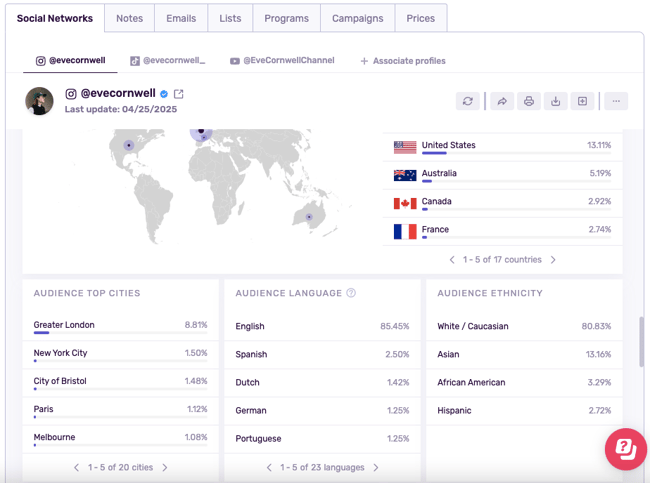Click the help chat bubble icon
Viewport: 650px width, 483px height.
[625, 450]
